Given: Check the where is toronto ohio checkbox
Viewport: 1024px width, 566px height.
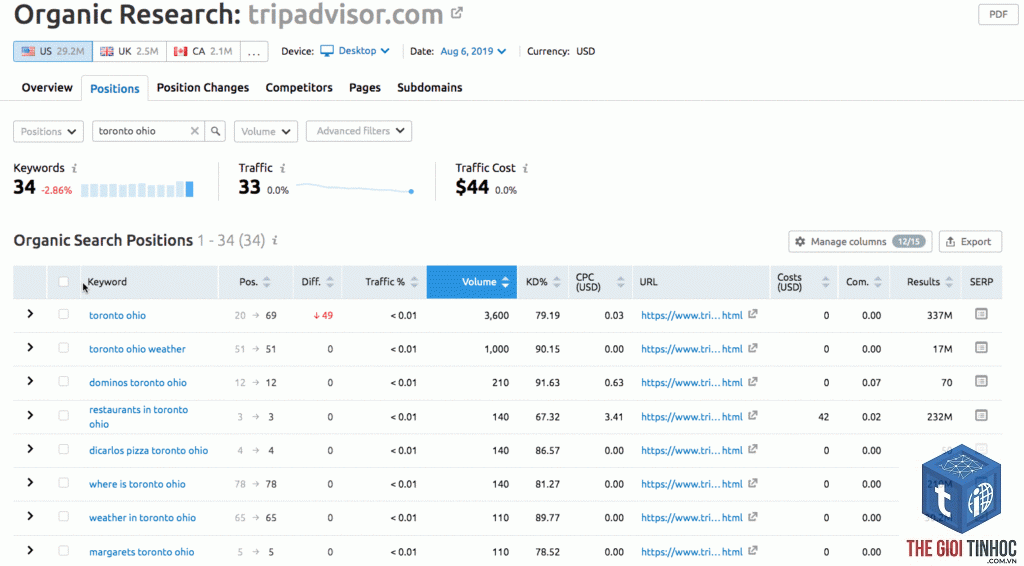Looking at the screenshot, I should pyautogui.click(x=63, y=482).
